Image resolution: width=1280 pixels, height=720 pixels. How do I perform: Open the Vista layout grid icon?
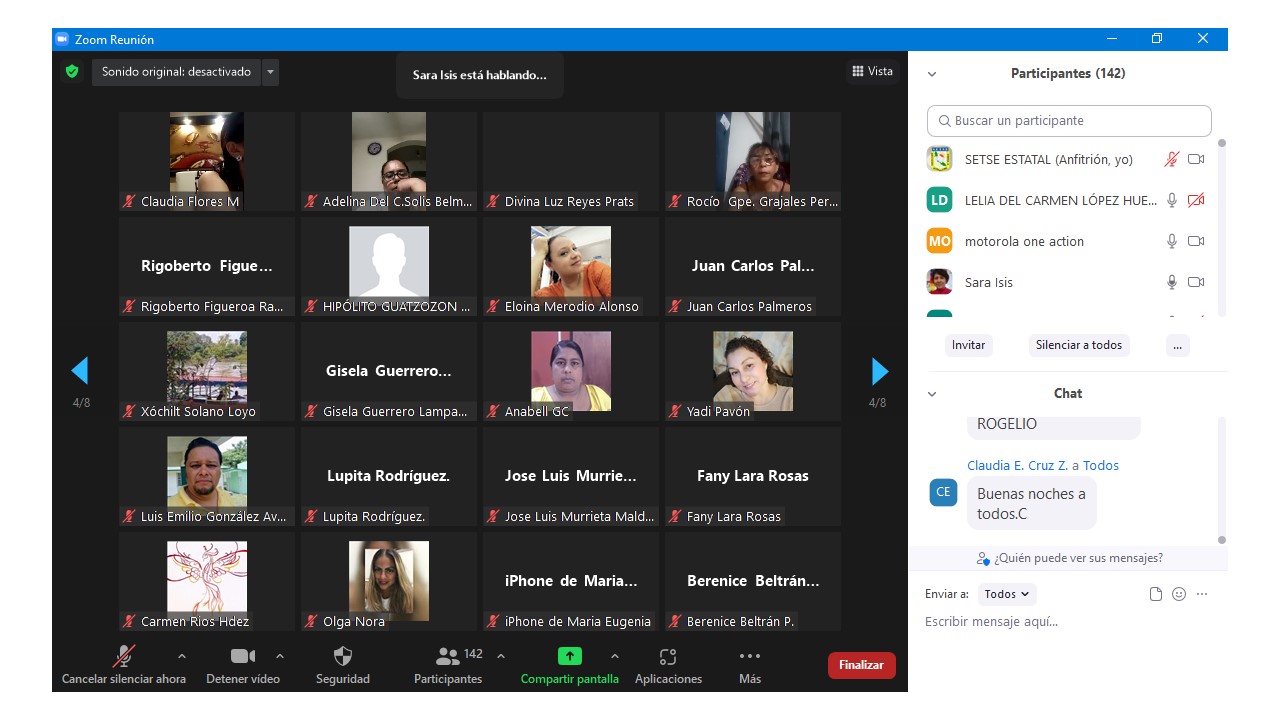(857, 71)
